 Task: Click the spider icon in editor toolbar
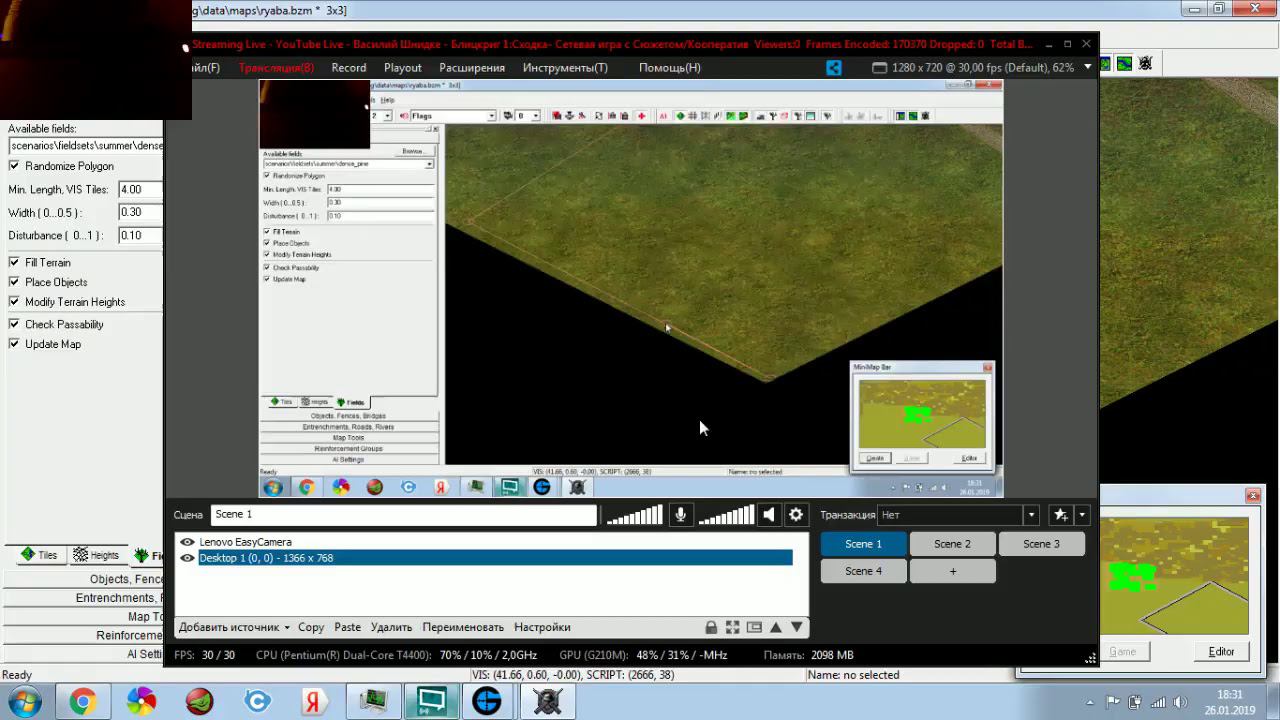click(1146, 63)
